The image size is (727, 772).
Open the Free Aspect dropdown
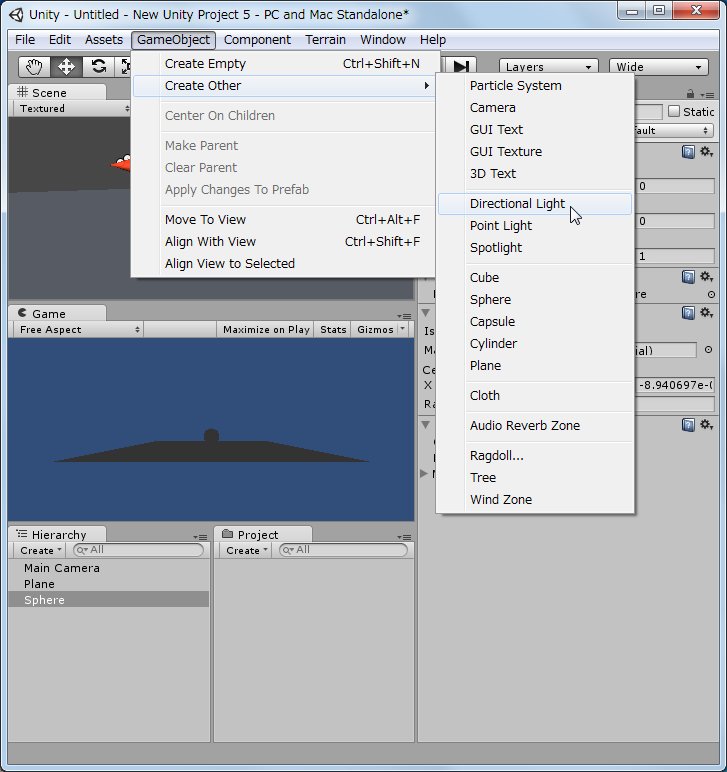click(x=79, y=329)
